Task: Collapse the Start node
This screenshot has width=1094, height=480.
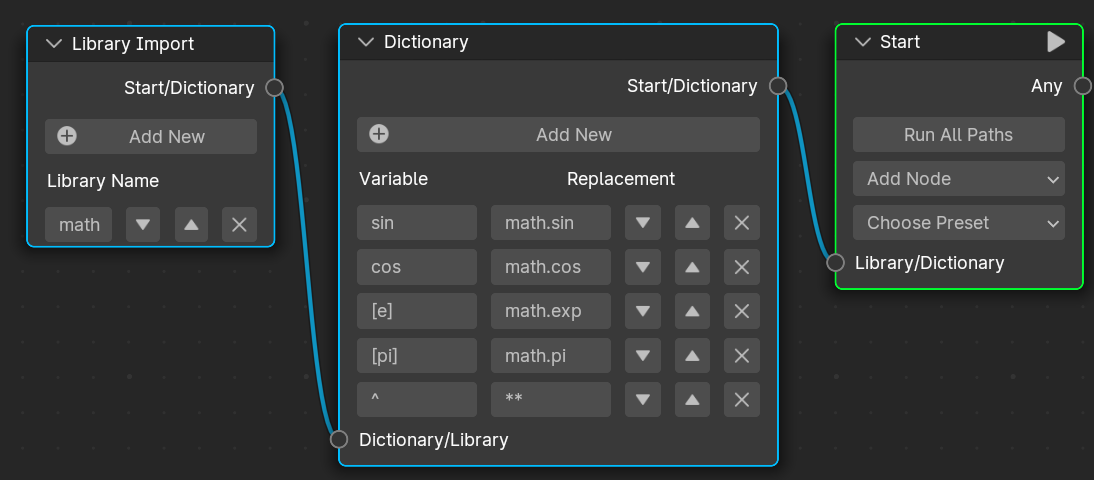Action: pos(862,42)
